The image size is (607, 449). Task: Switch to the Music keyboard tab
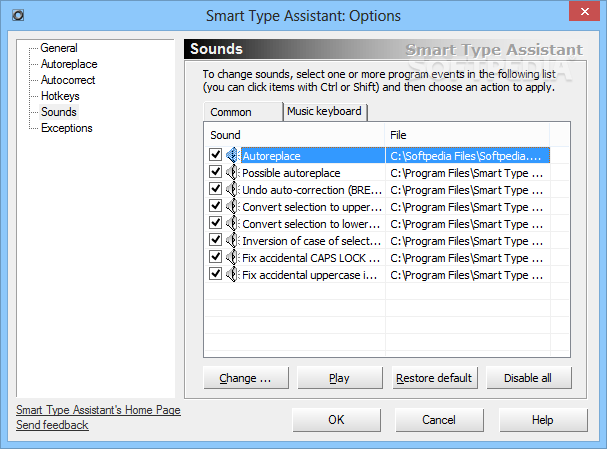click(325, 111)
